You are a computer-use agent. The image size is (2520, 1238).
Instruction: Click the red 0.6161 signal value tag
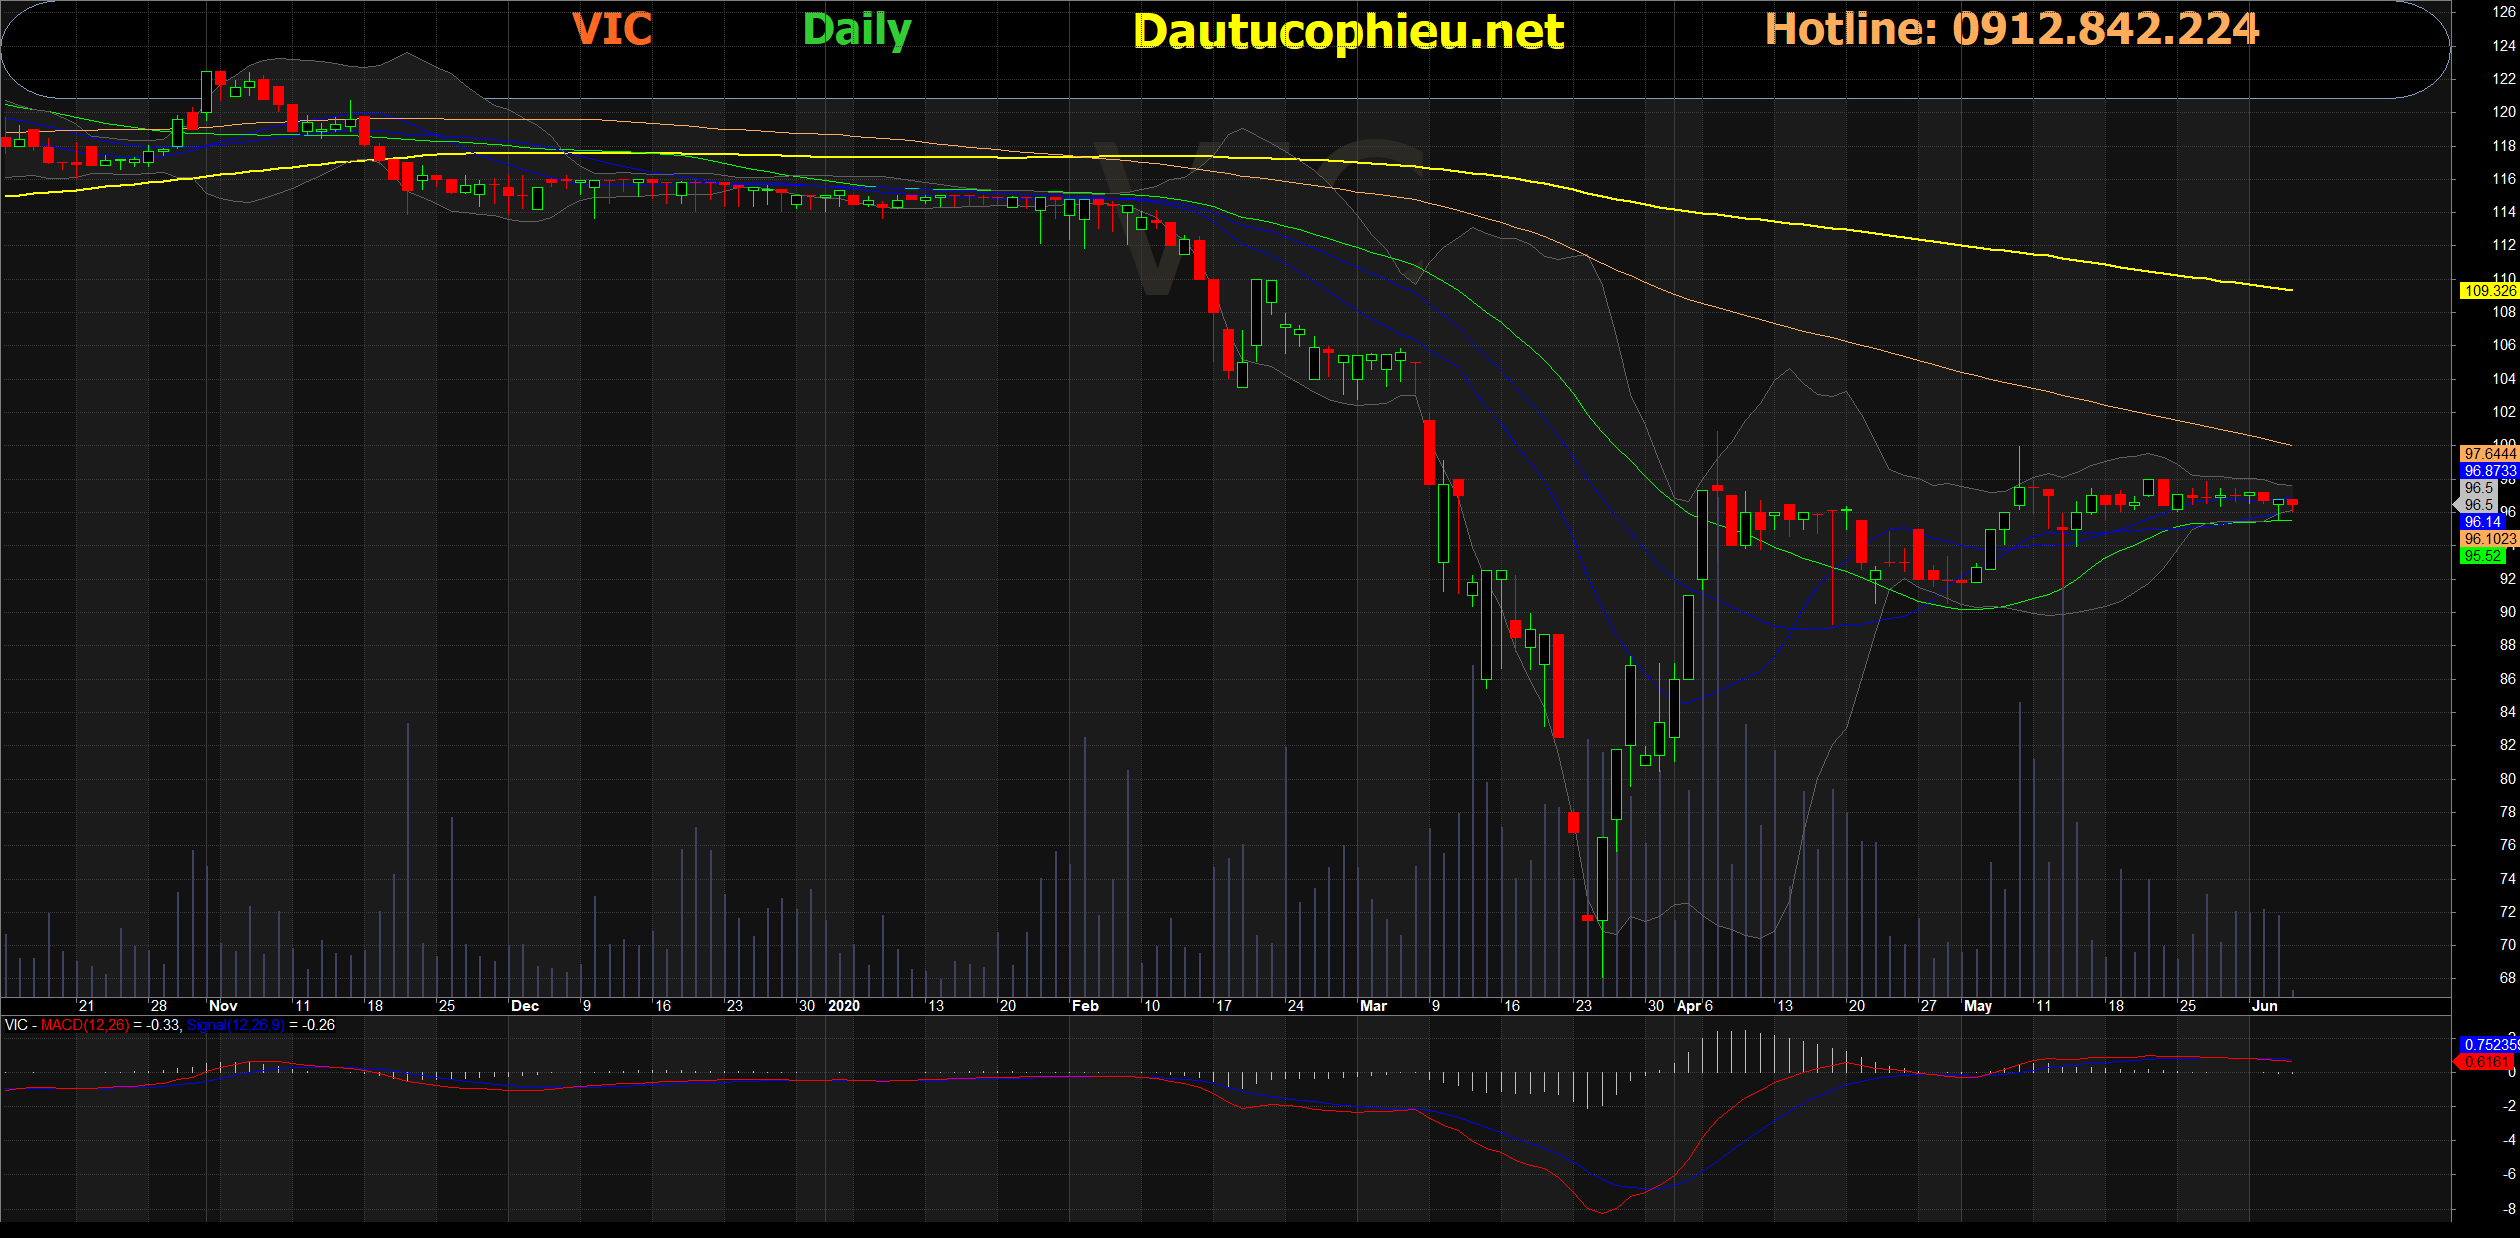(x=2486, y=1062)
